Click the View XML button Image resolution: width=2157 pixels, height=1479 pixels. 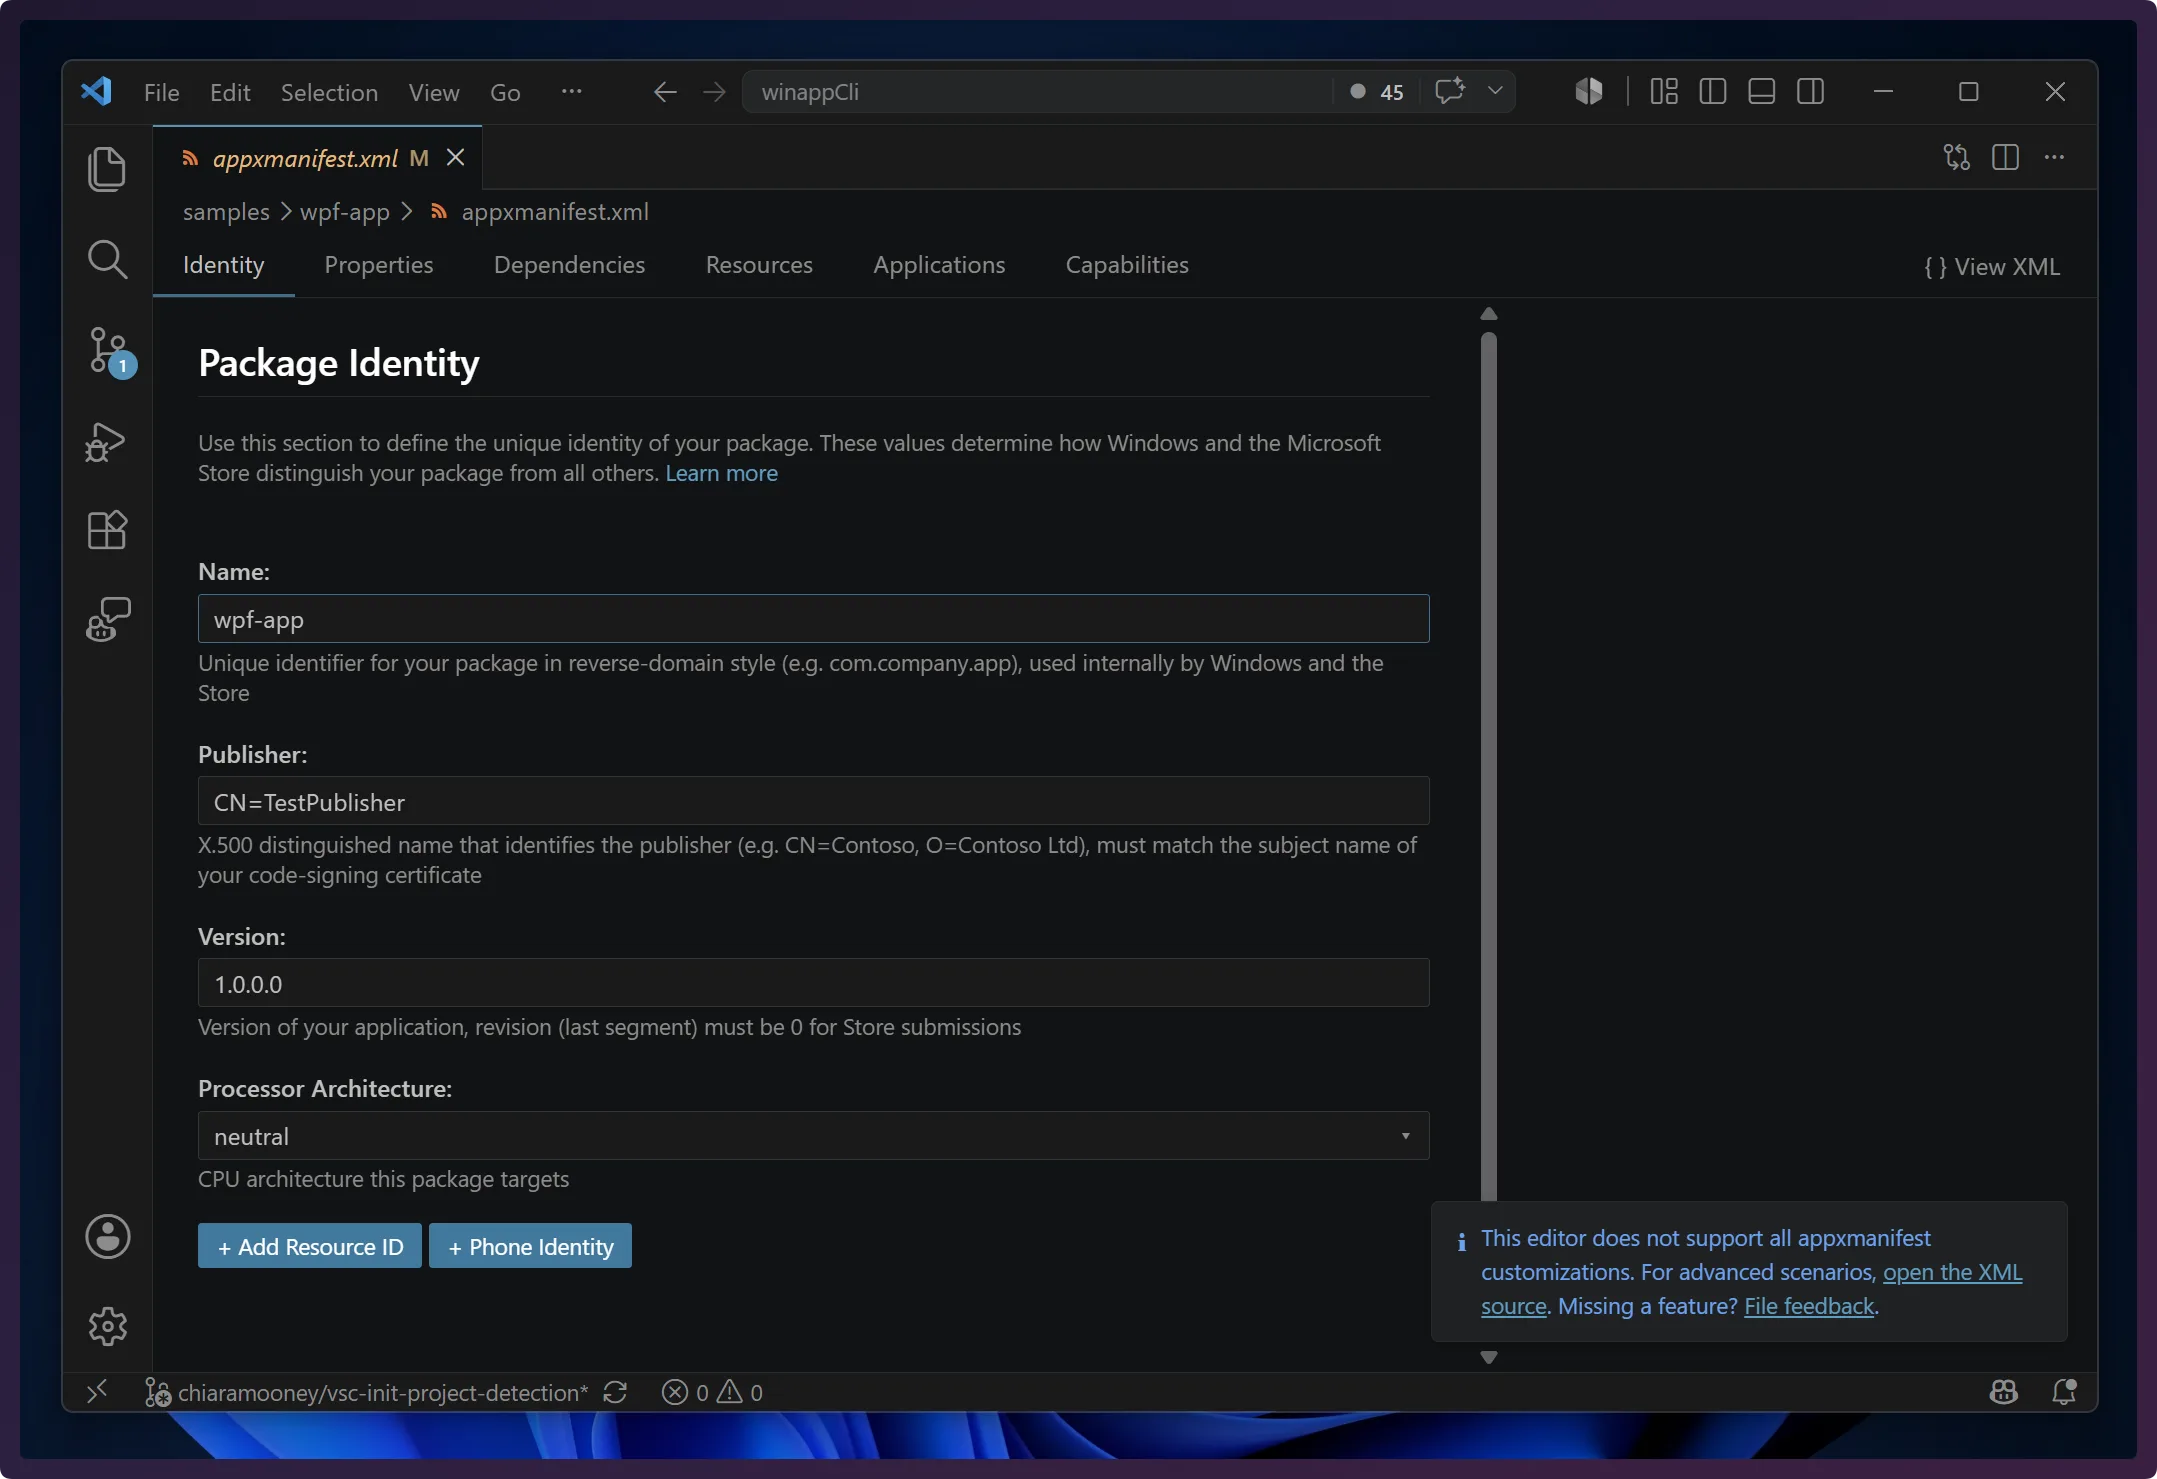(1992, 267)
